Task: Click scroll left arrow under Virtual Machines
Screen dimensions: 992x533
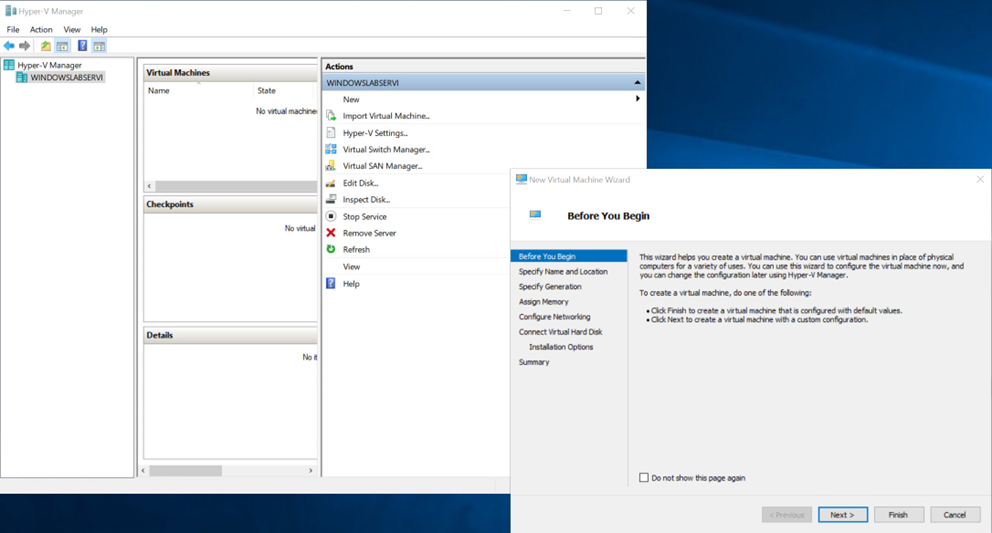Action: pyautogui.click(x=149, y=186)
